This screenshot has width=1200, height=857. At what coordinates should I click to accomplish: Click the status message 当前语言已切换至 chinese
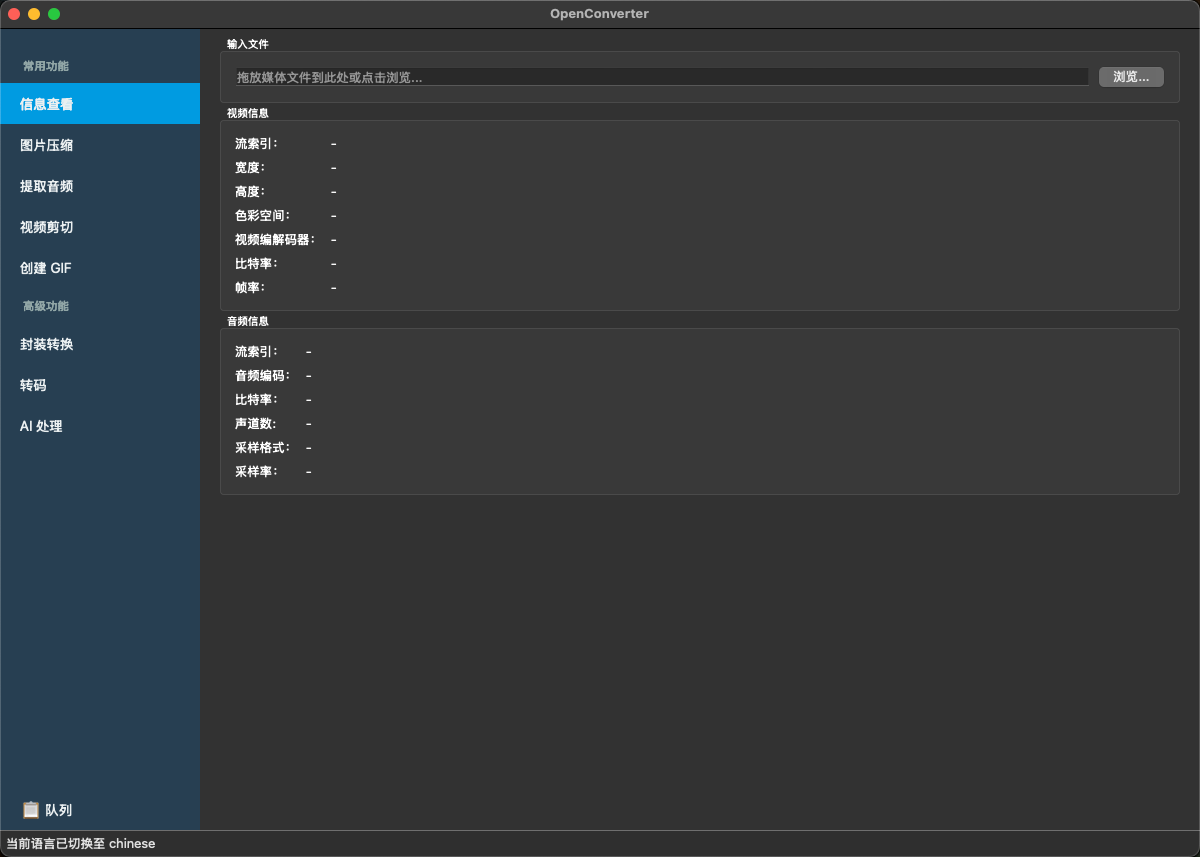(81, 844)
